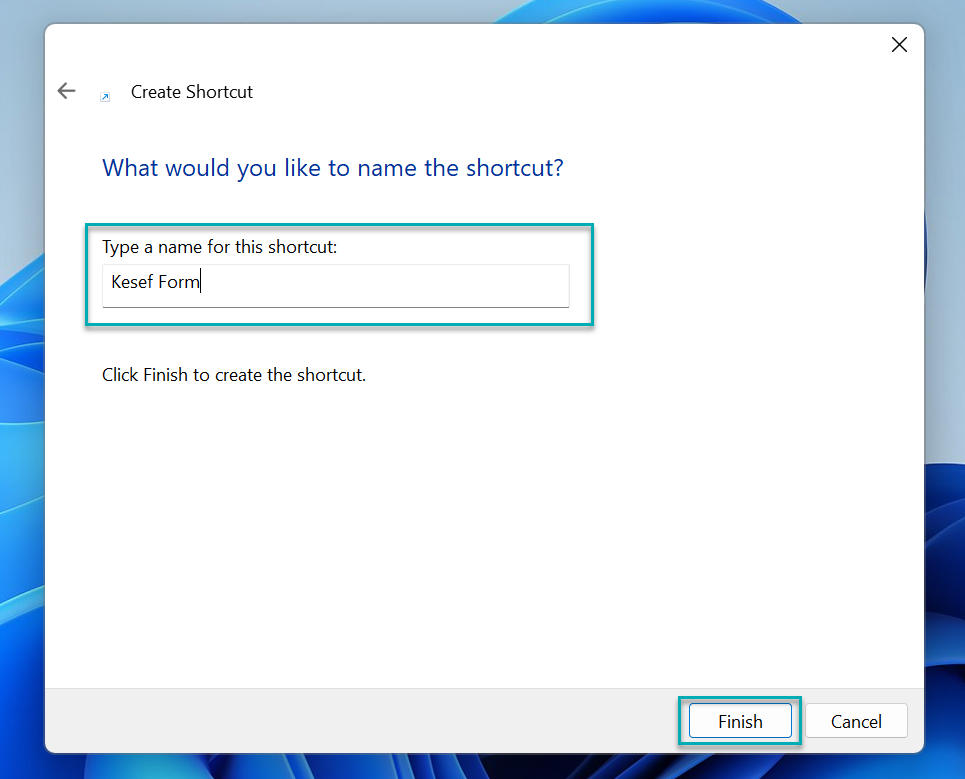Screen dimensions: 965x779
Task: Close the Create Shortcut window
Action: (898, 44)
